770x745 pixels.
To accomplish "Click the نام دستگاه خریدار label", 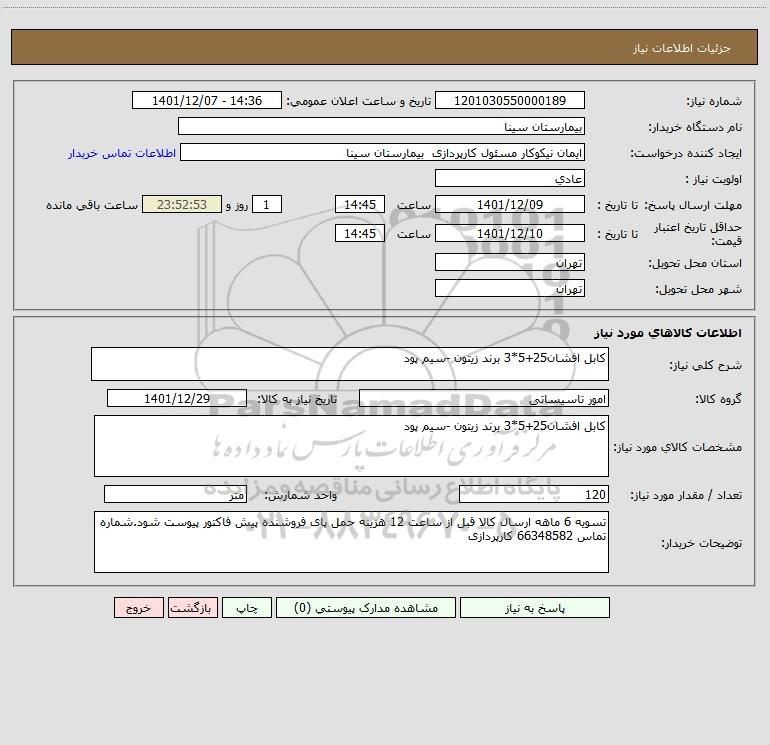I will pyautogui.click(x=695, y=128).
